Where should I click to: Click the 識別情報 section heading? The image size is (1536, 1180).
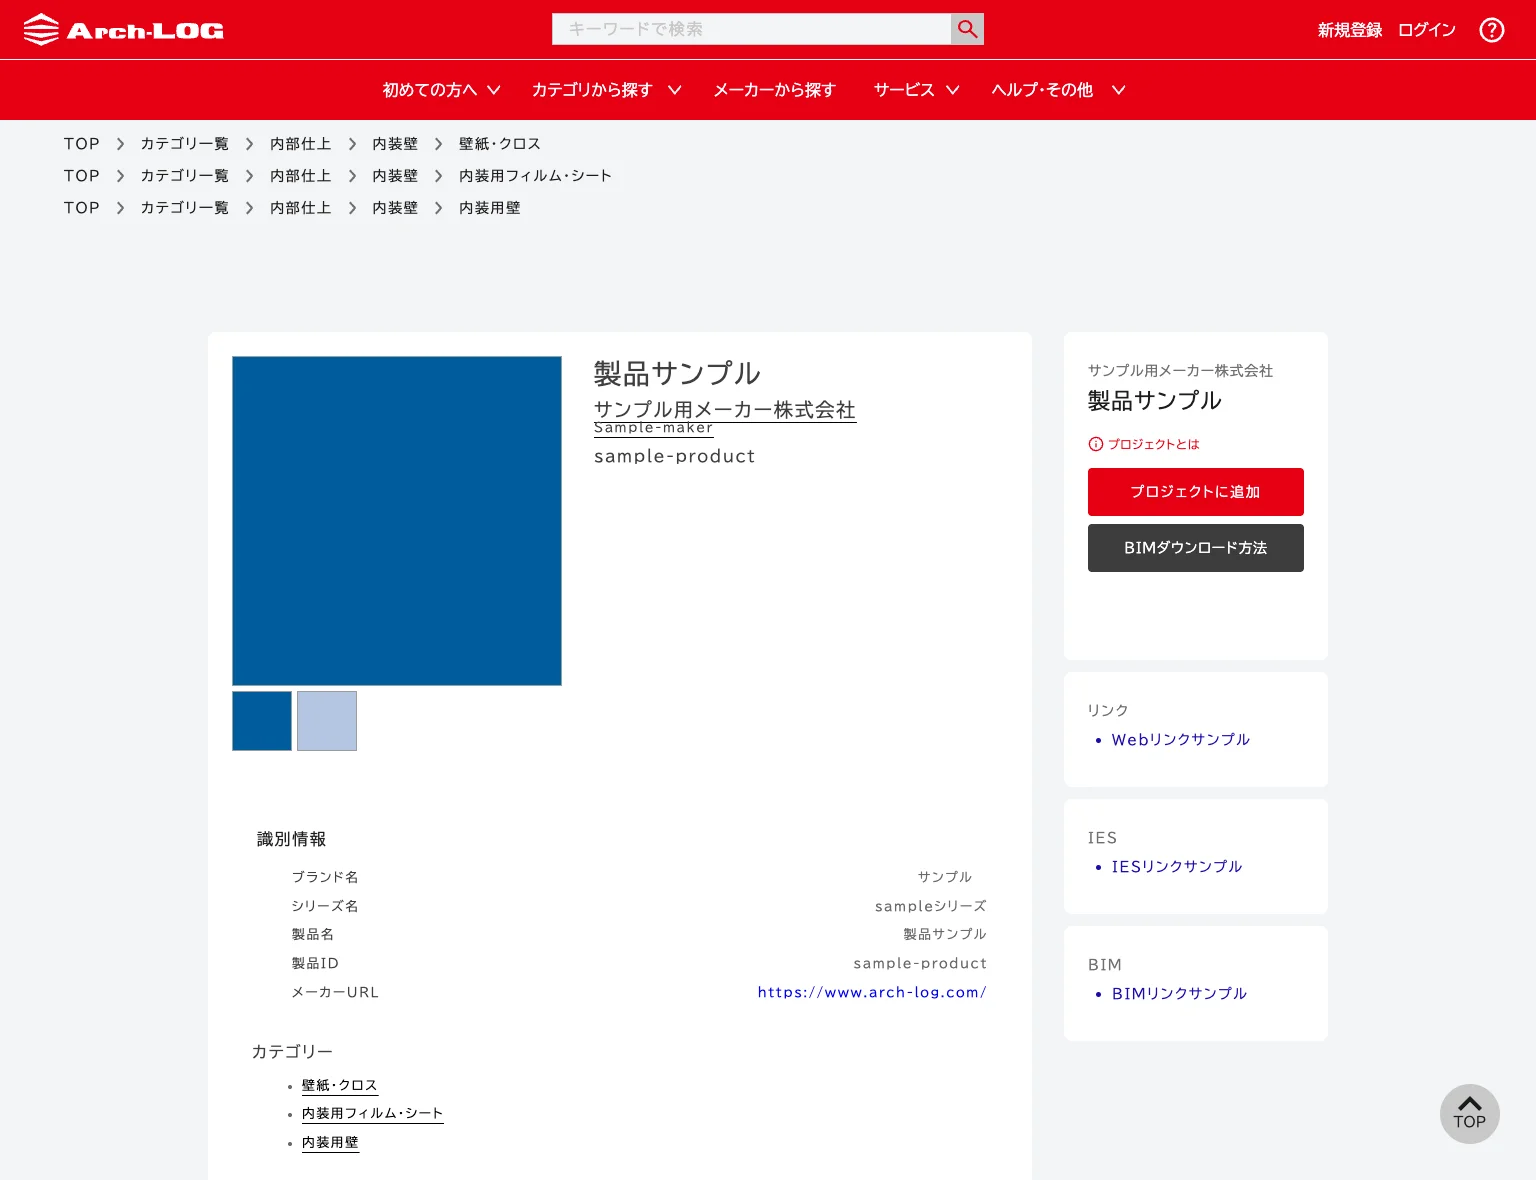pos(291,839)
